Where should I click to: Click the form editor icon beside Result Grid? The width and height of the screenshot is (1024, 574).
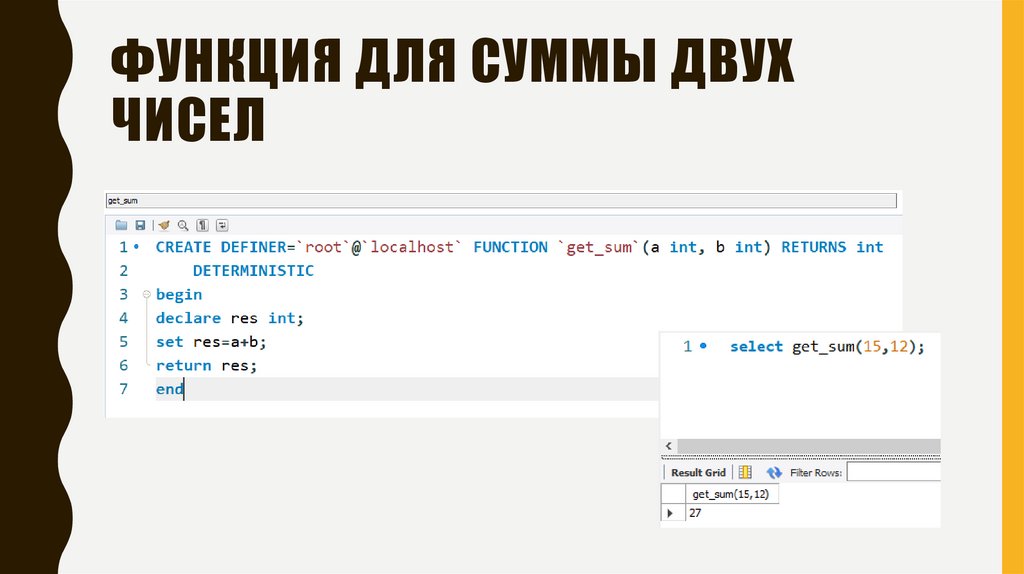click(745, 472)
